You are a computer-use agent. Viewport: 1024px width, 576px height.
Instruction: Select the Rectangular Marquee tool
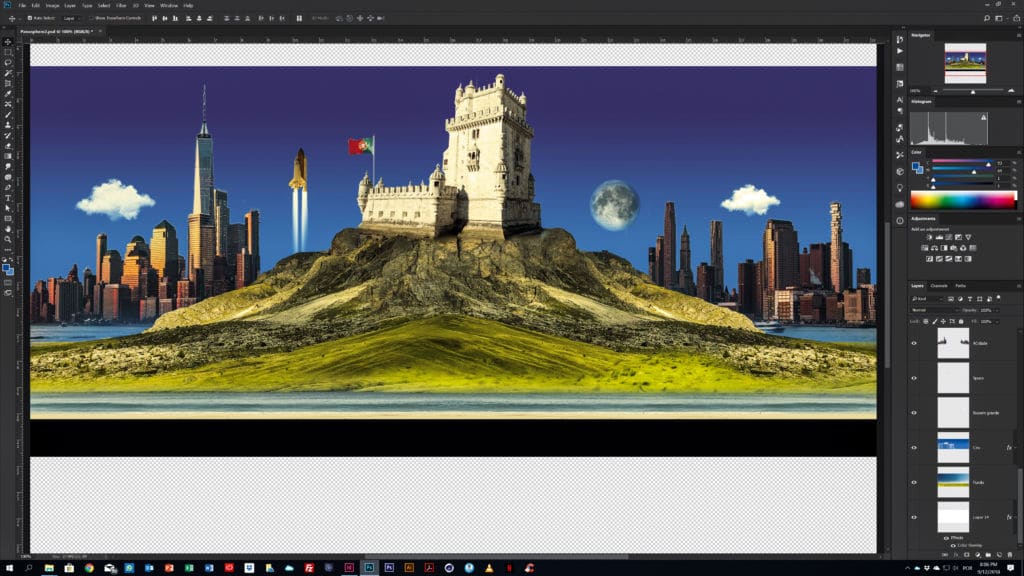pos(8,52)
